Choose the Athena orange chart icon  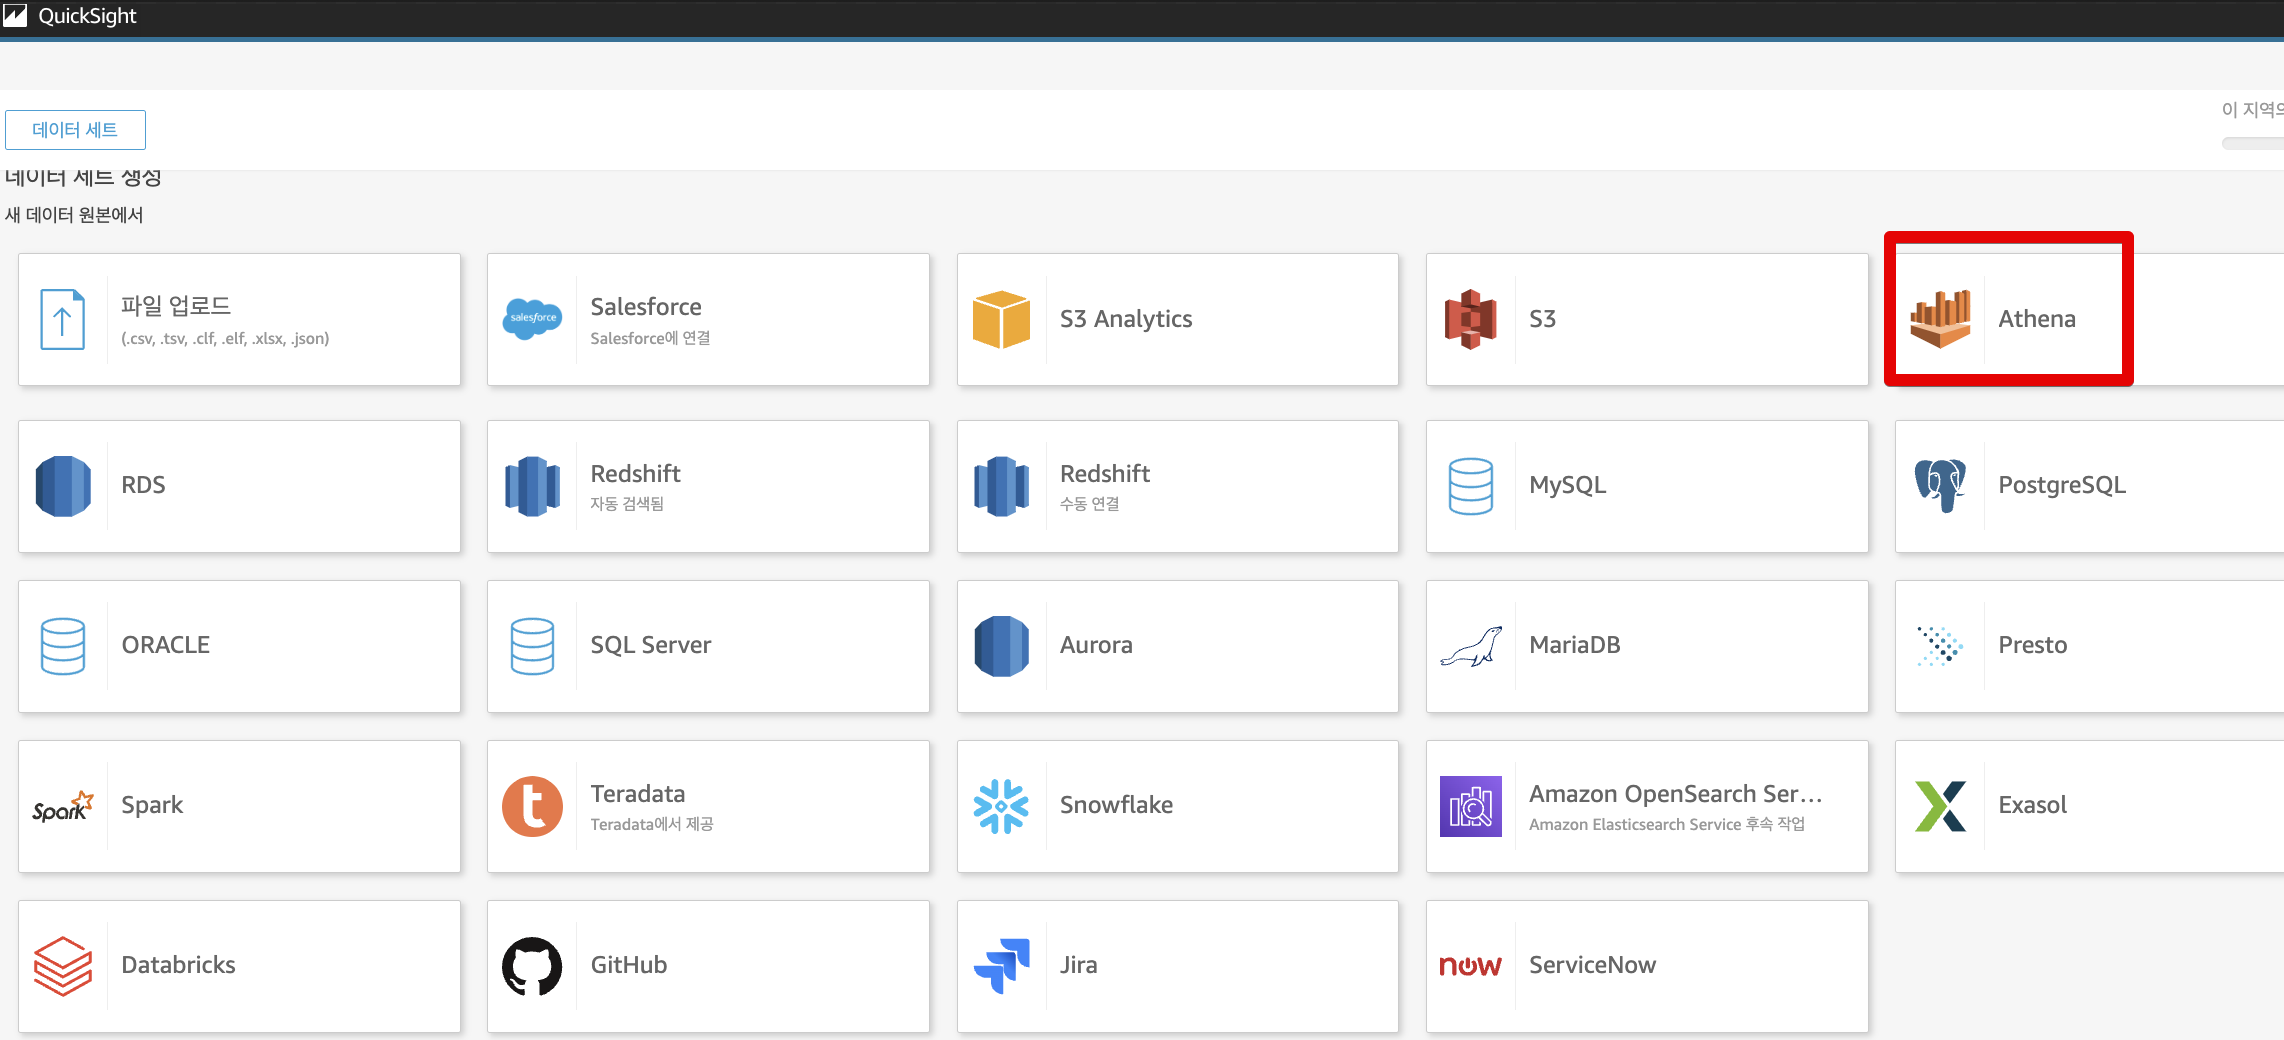[1940, 319]
